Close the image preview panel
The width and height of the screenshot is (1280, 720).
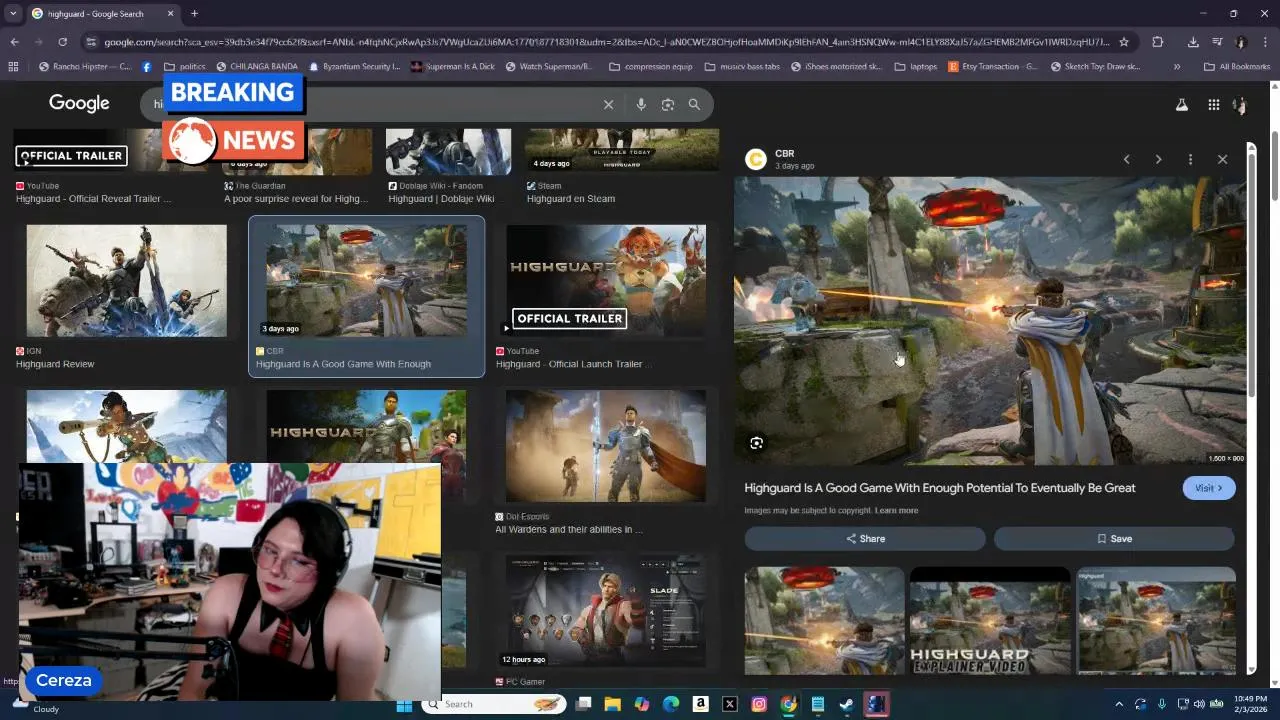(x=1222, y=159)
